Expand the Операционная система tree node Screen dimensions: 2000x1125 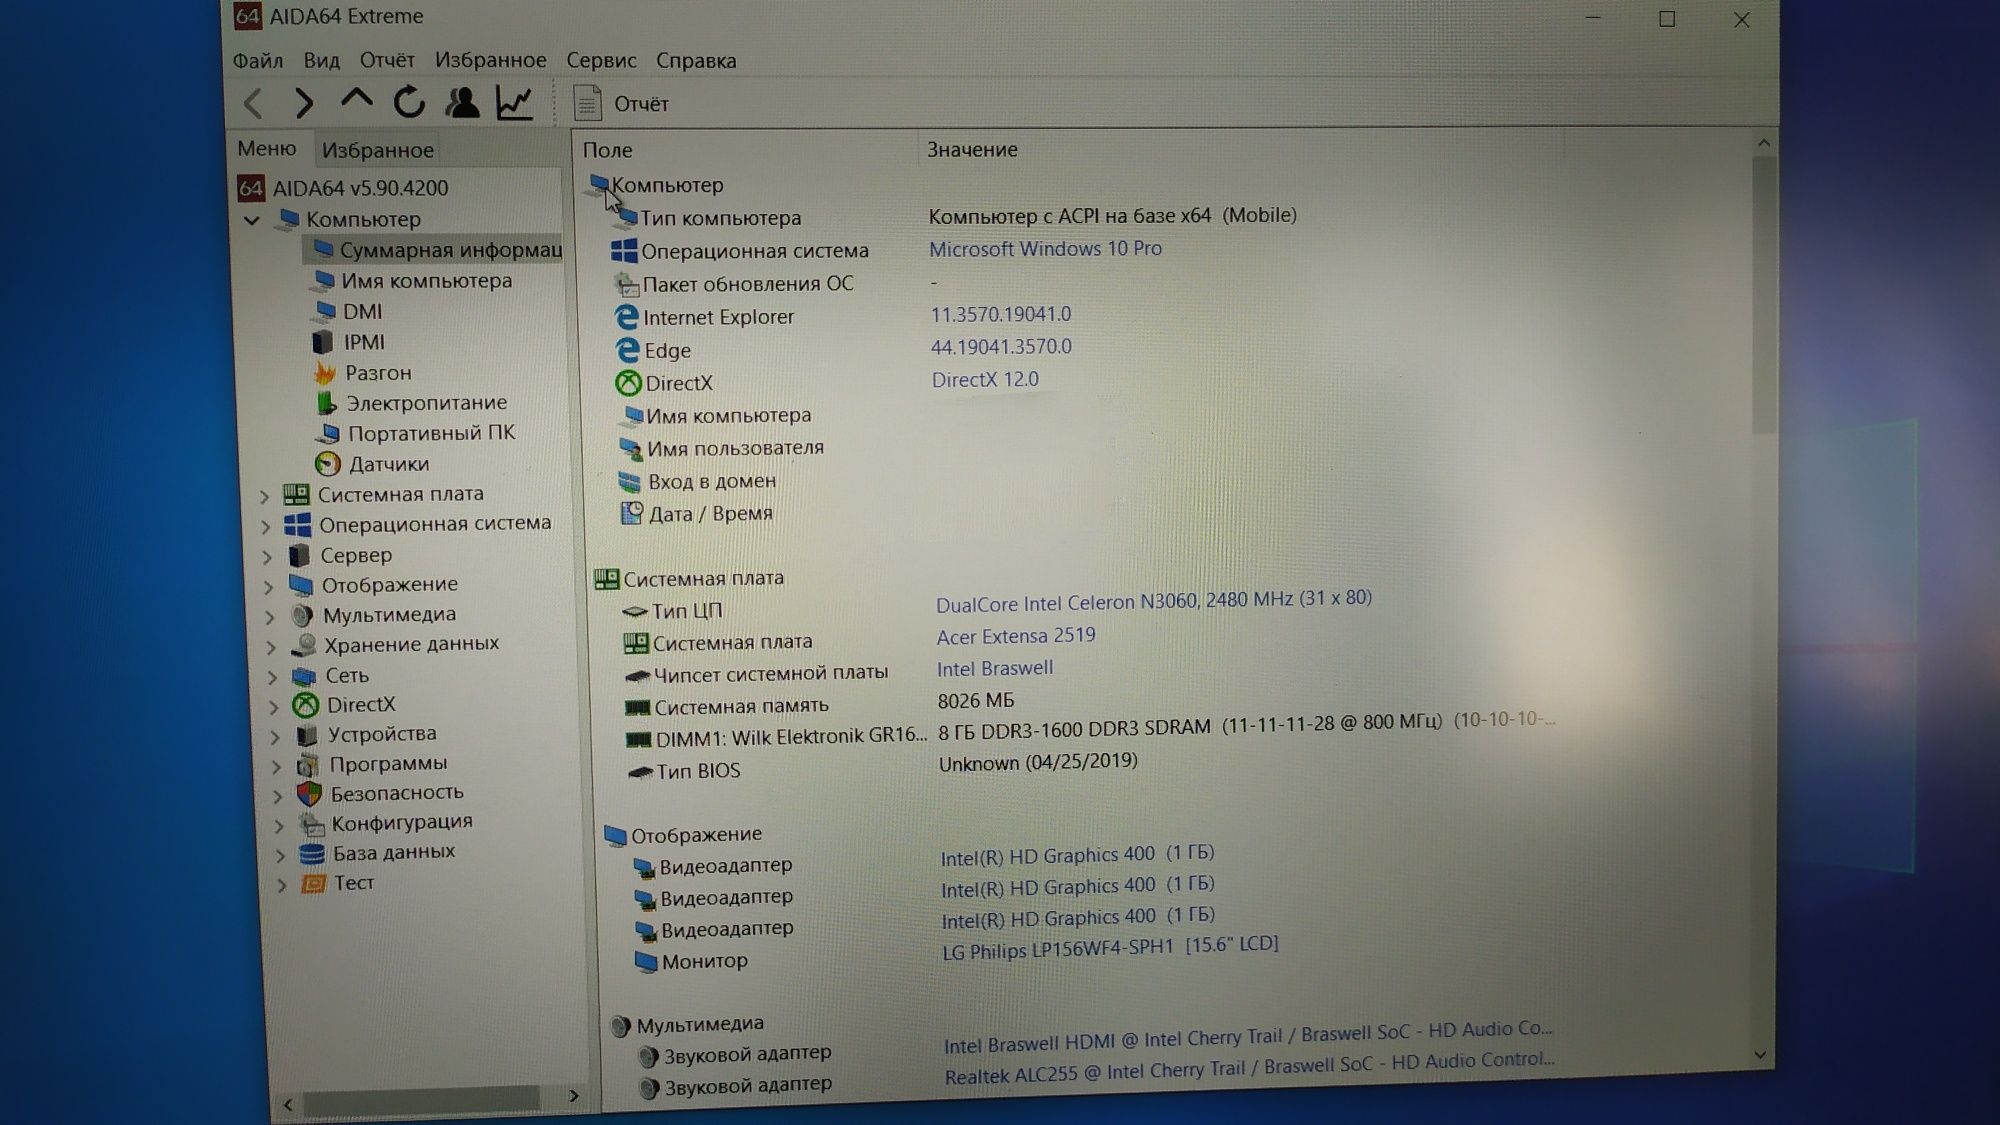(x=266, y=526)
